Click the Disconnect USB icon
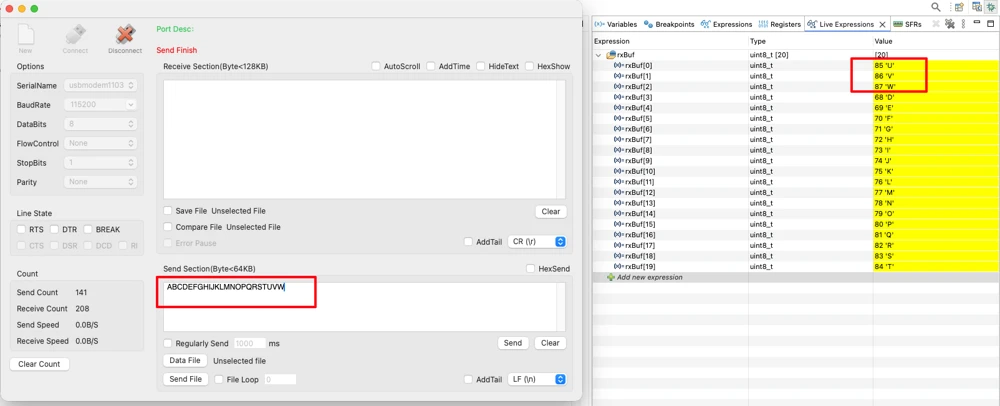The image size is (1000, 406). (x=125, y=36)
